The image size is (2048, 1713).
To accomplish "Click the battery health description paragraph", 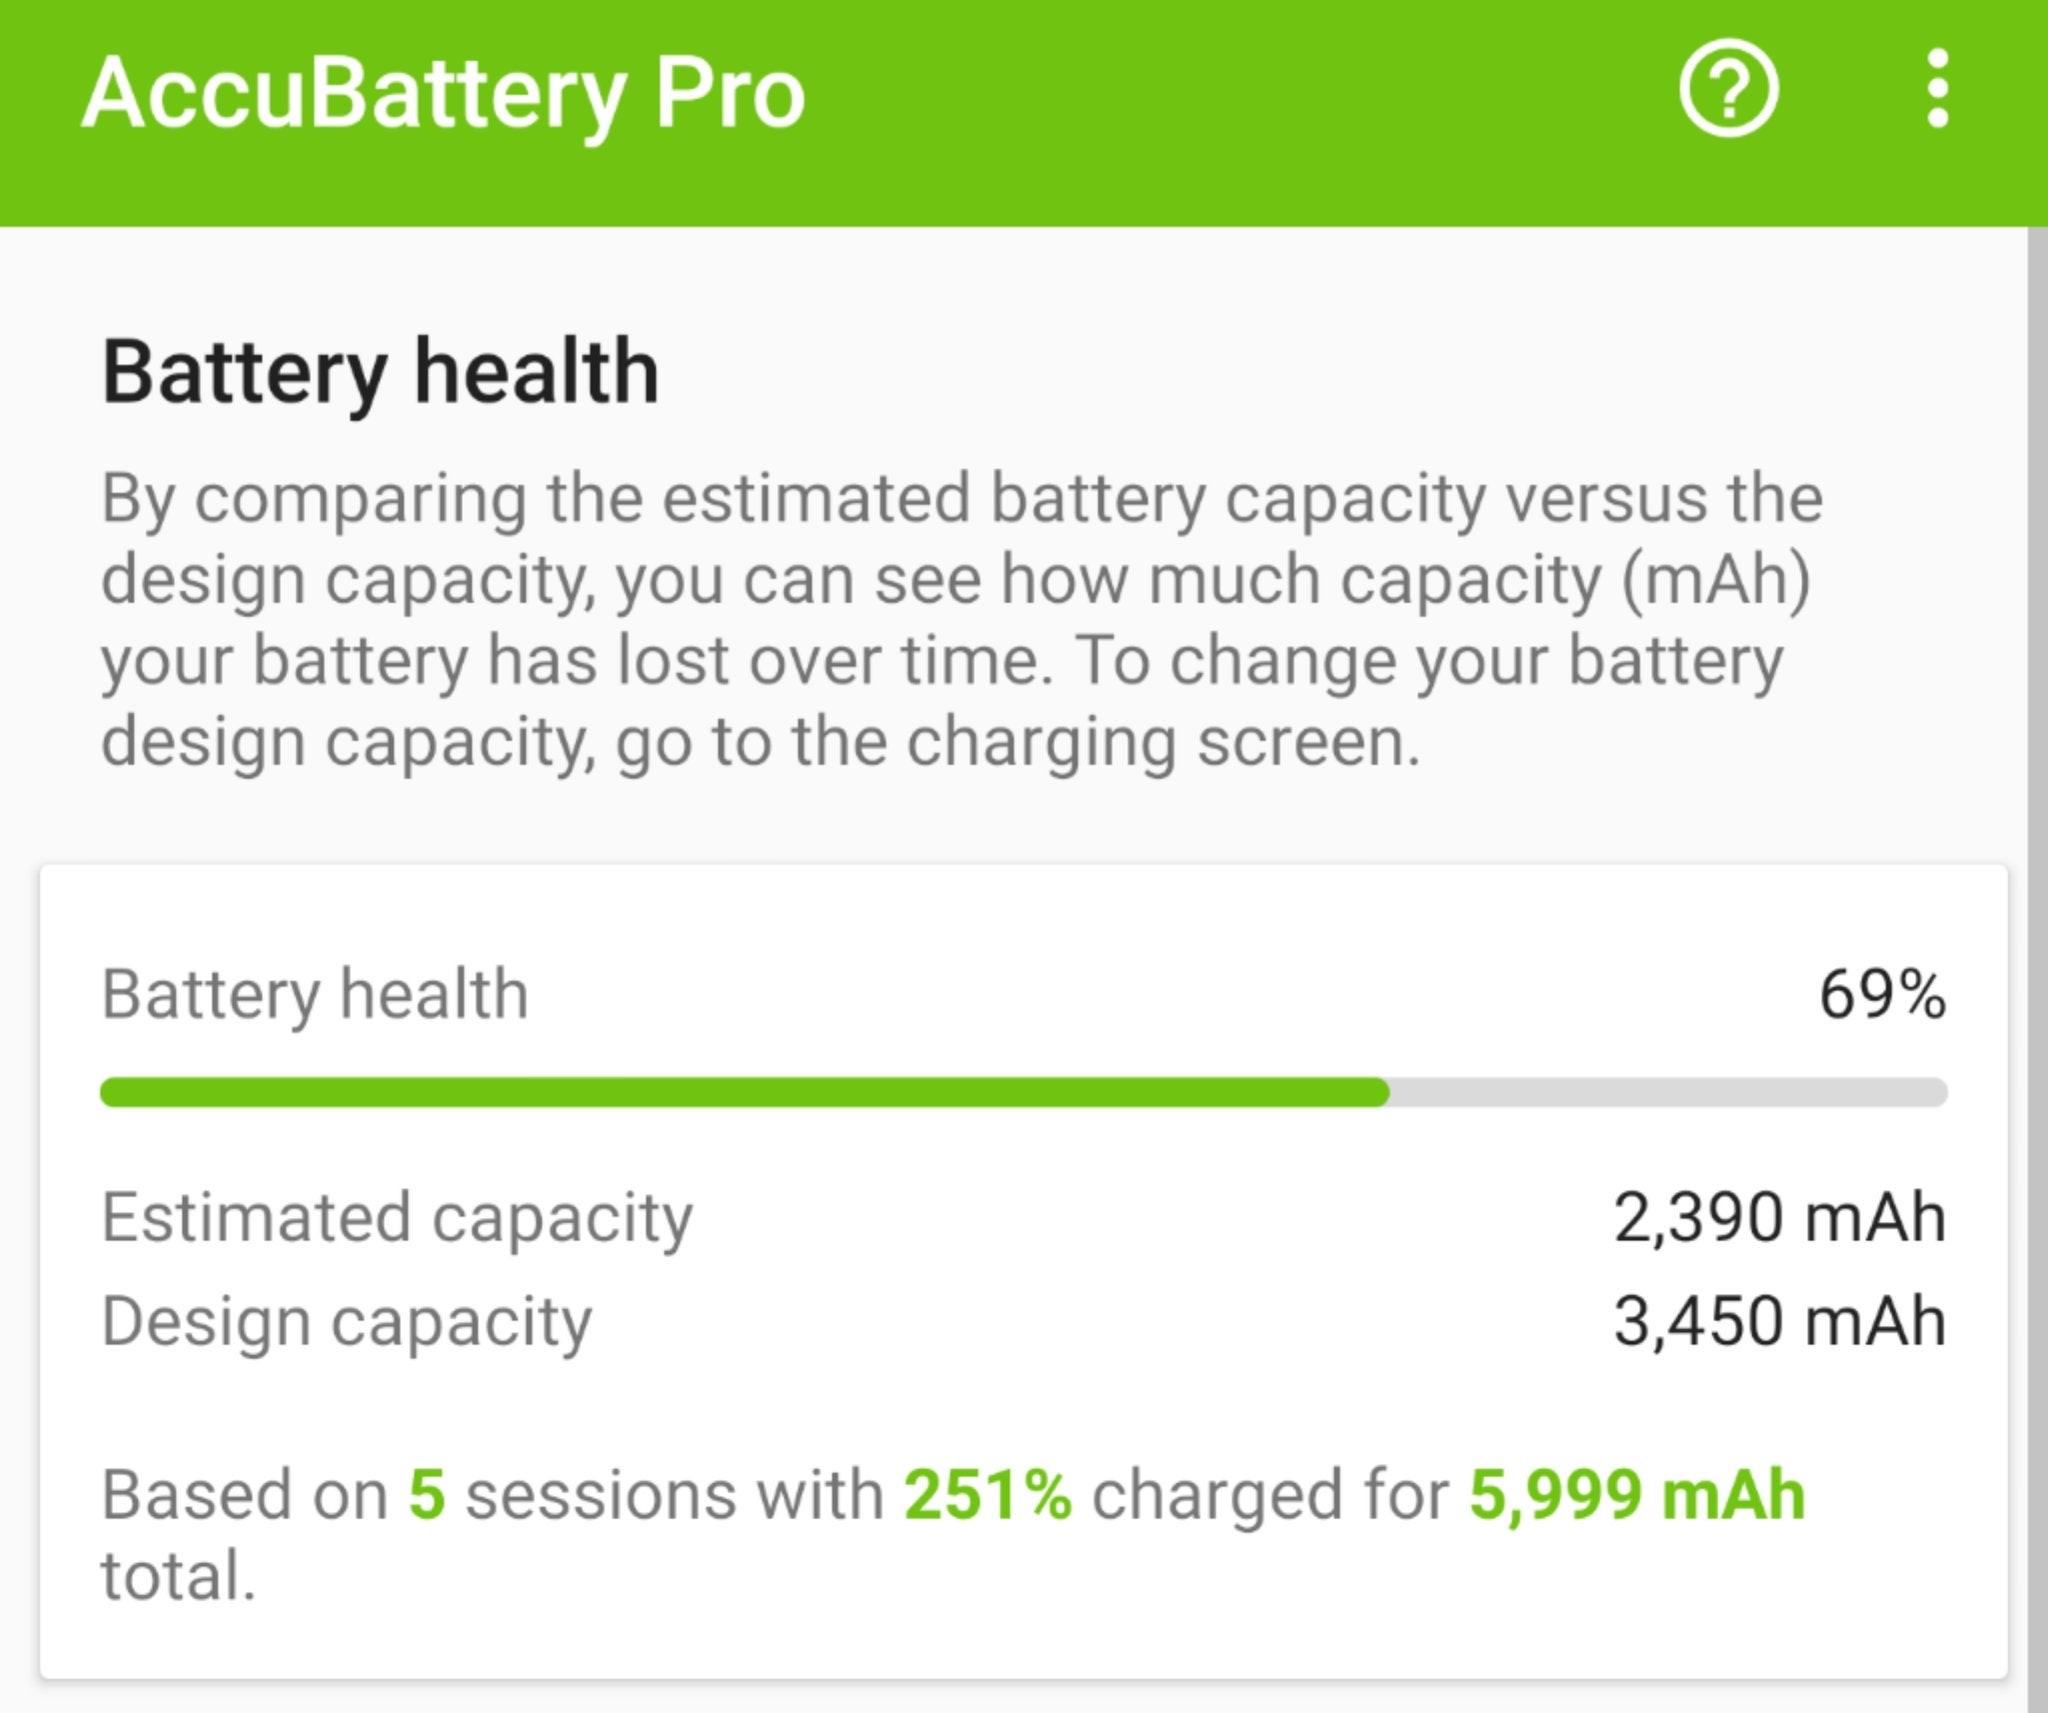I will click(x=960, y=620).
